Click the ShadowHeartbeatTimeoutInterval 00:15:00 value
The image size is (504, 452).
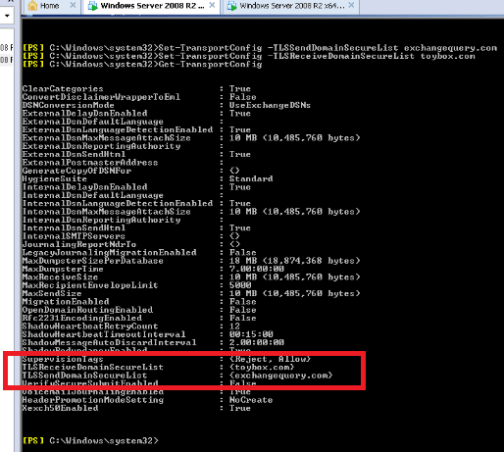pyautogui.click(x=251, y=334)
